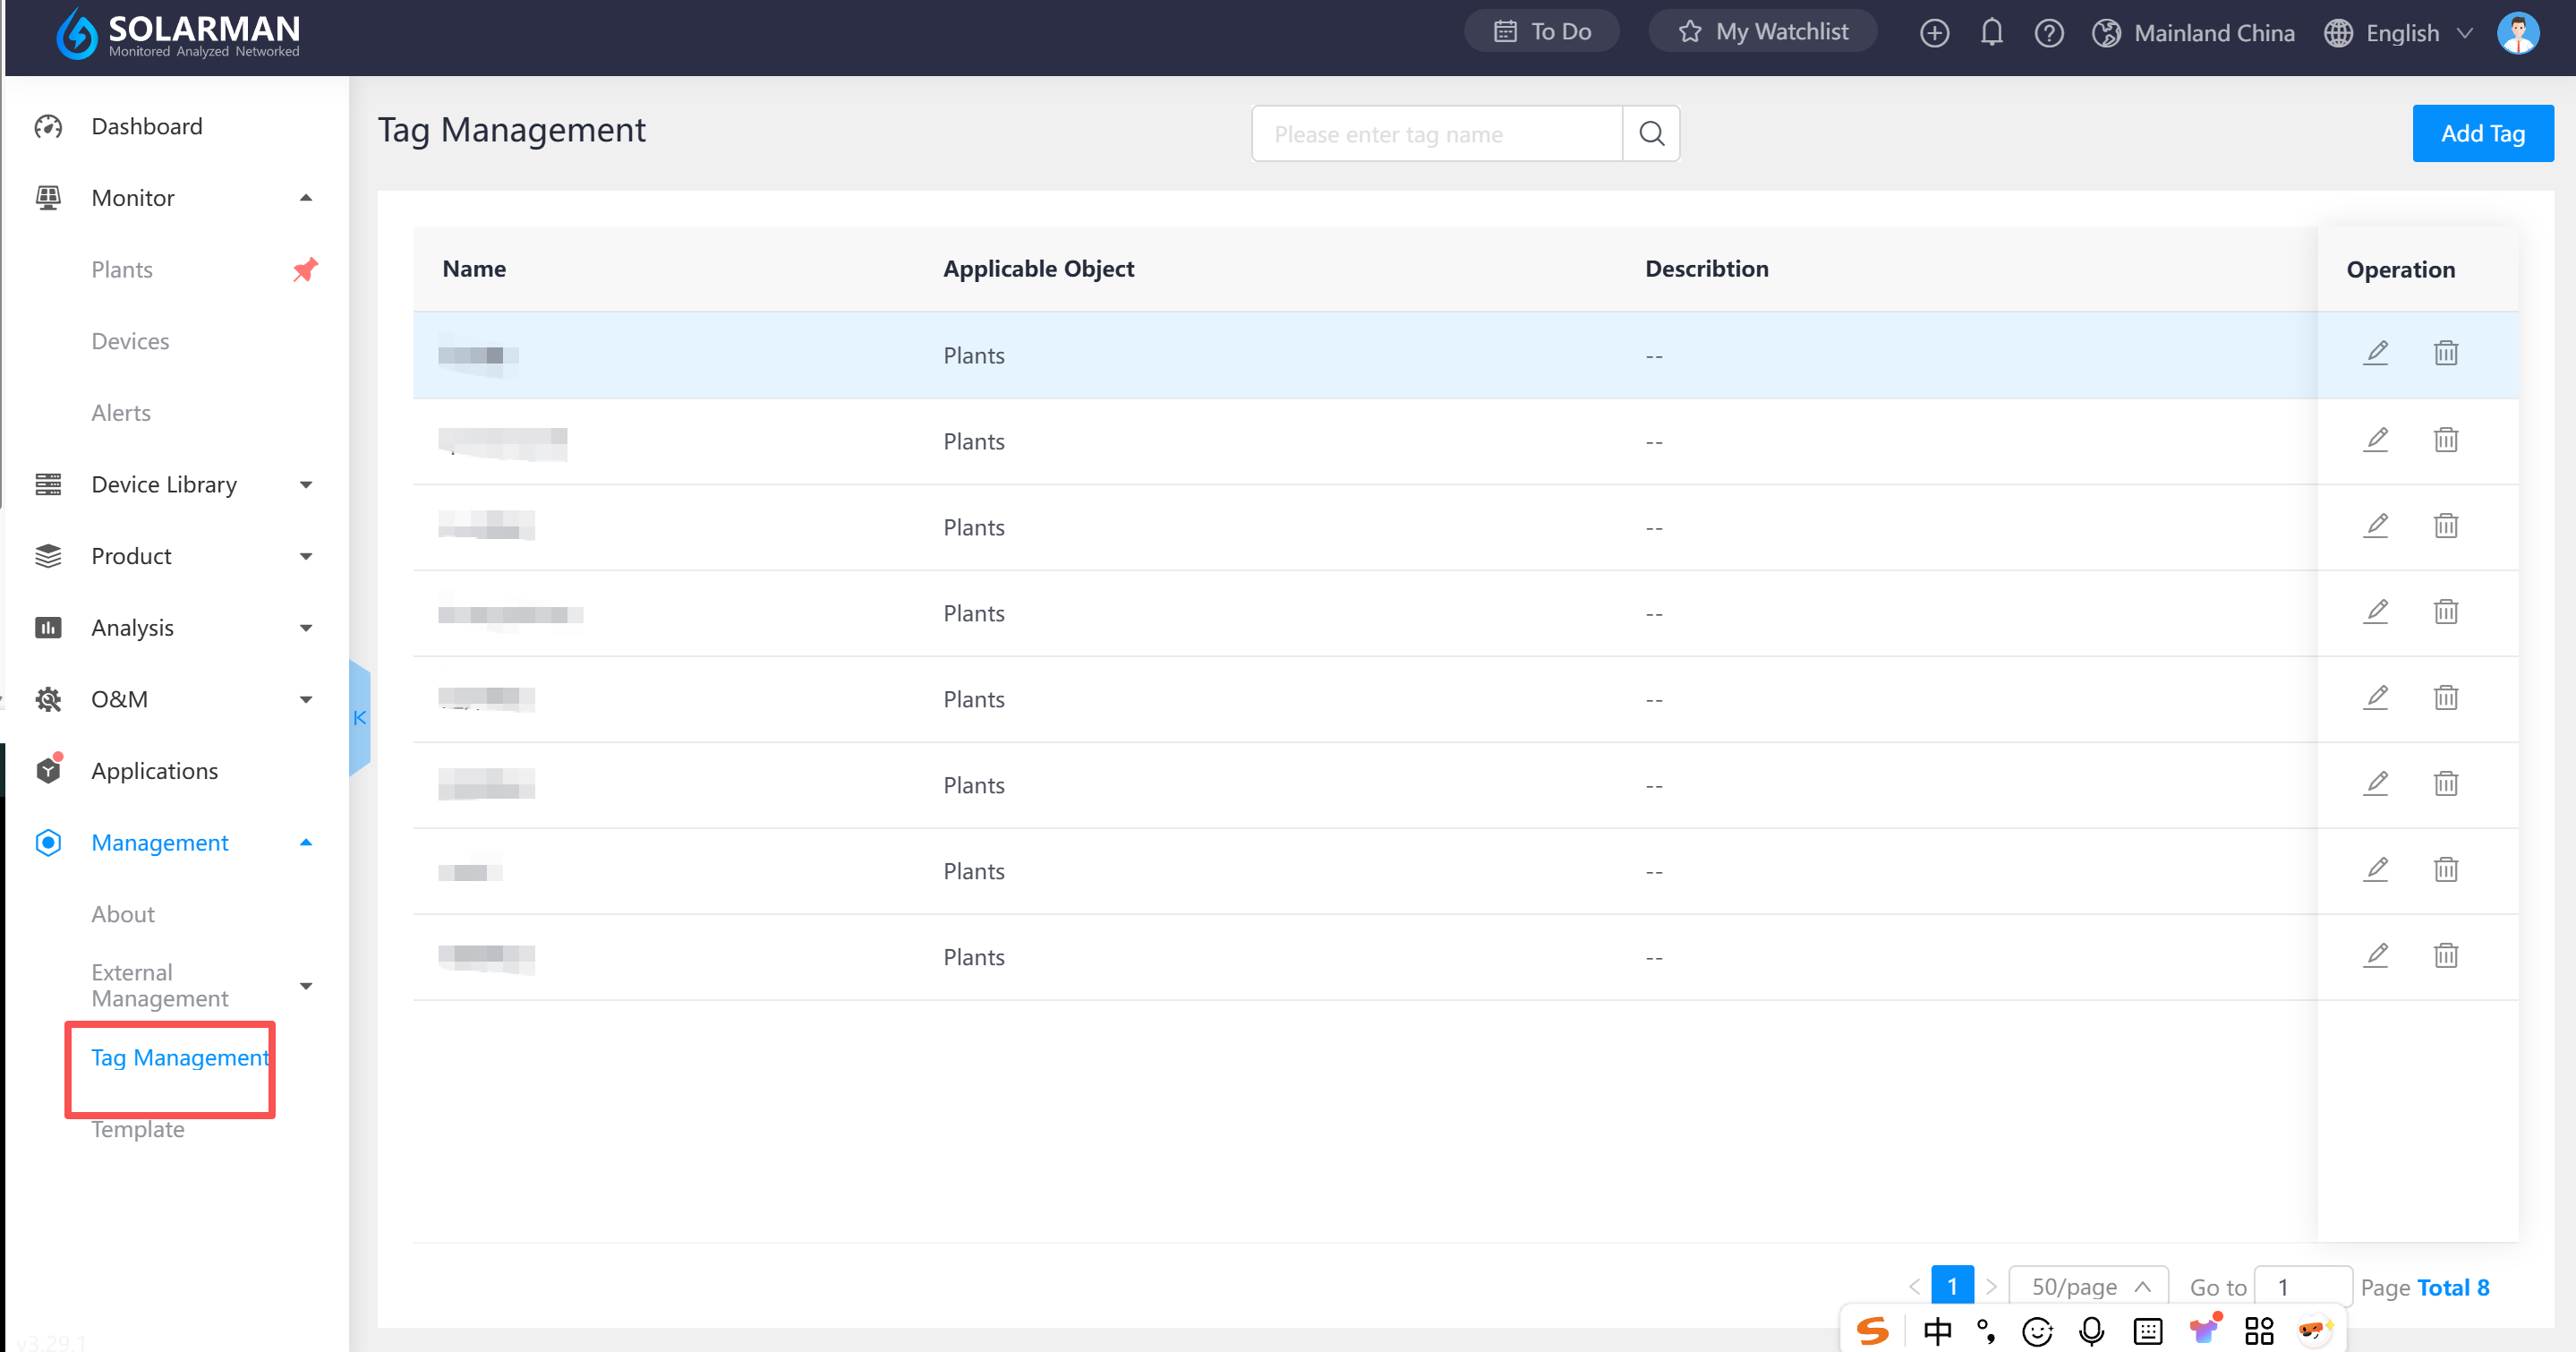The height and width of the screenshot is (1352, 2576).
Task: Edit the first tag with pencil icon
Action: pos(2376,353)
